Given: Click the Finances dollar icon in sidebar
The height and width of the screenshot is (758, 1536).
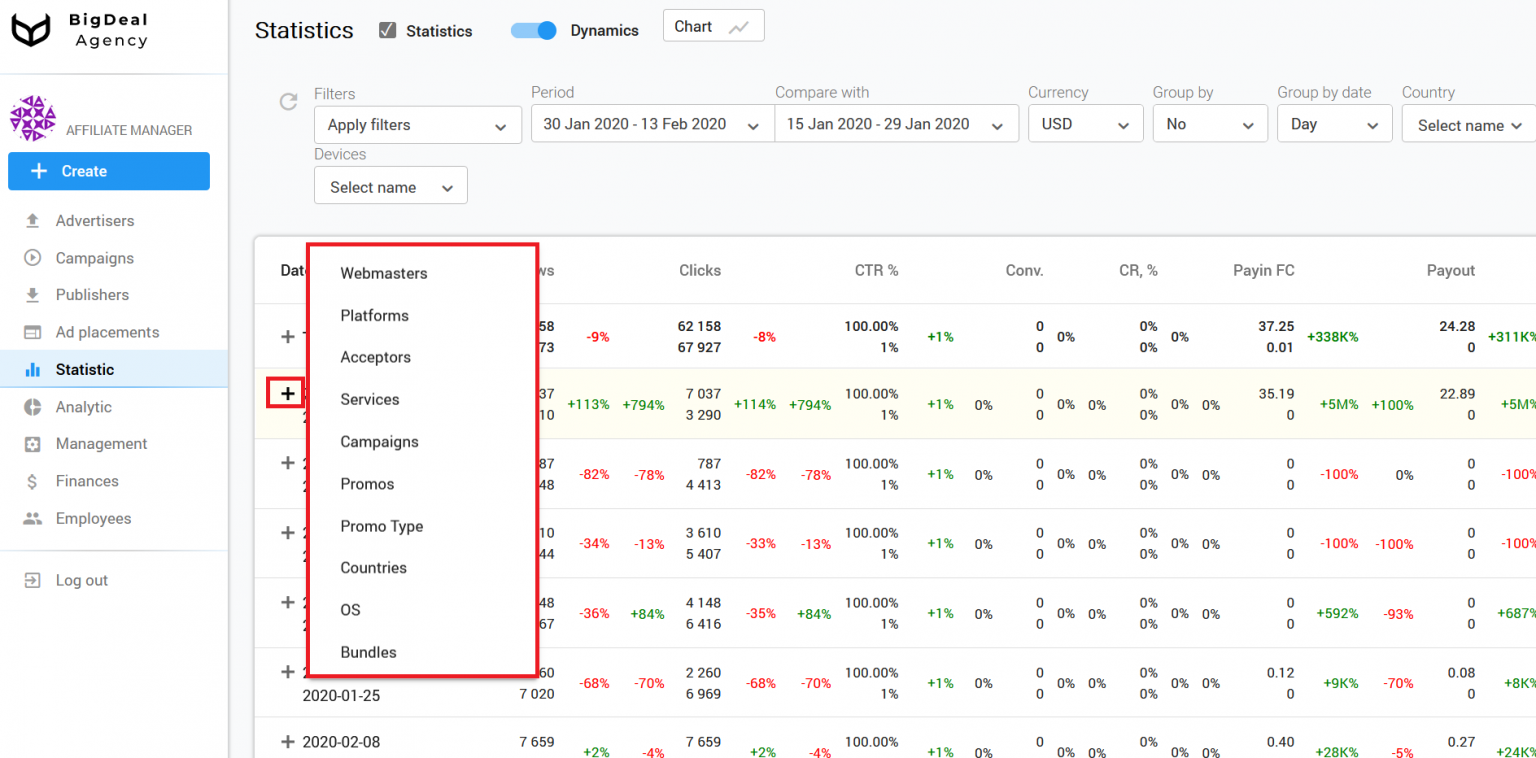Looking at the screenshot, I should pos(33,482).
